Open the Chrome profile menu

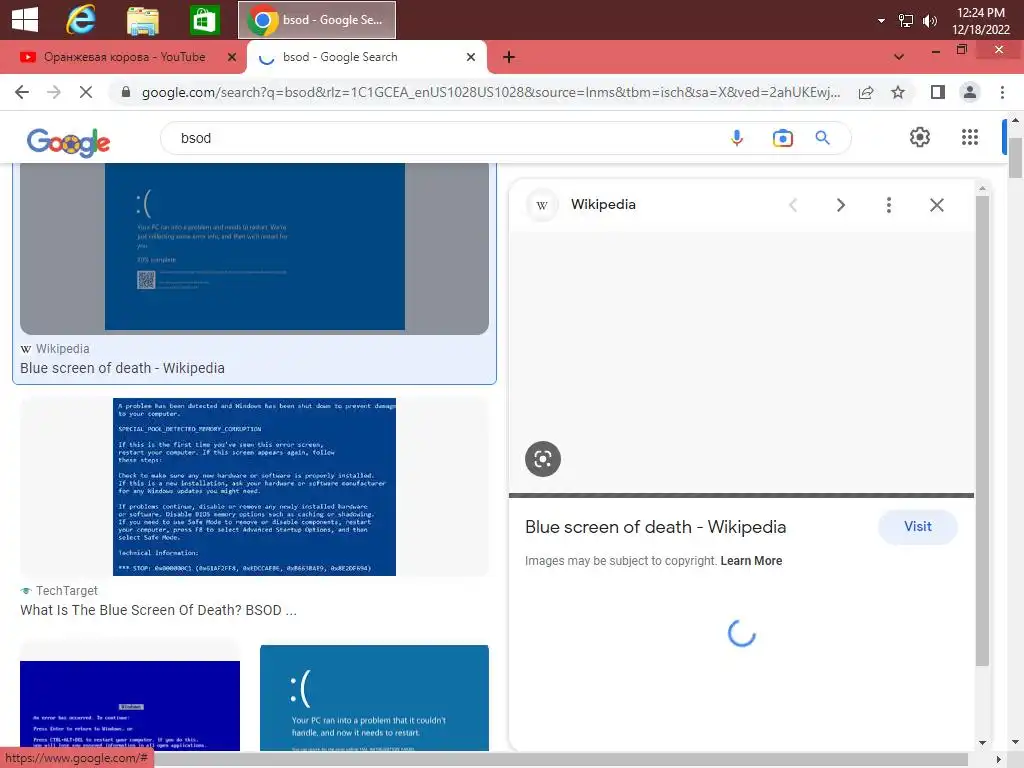[970, 92]
